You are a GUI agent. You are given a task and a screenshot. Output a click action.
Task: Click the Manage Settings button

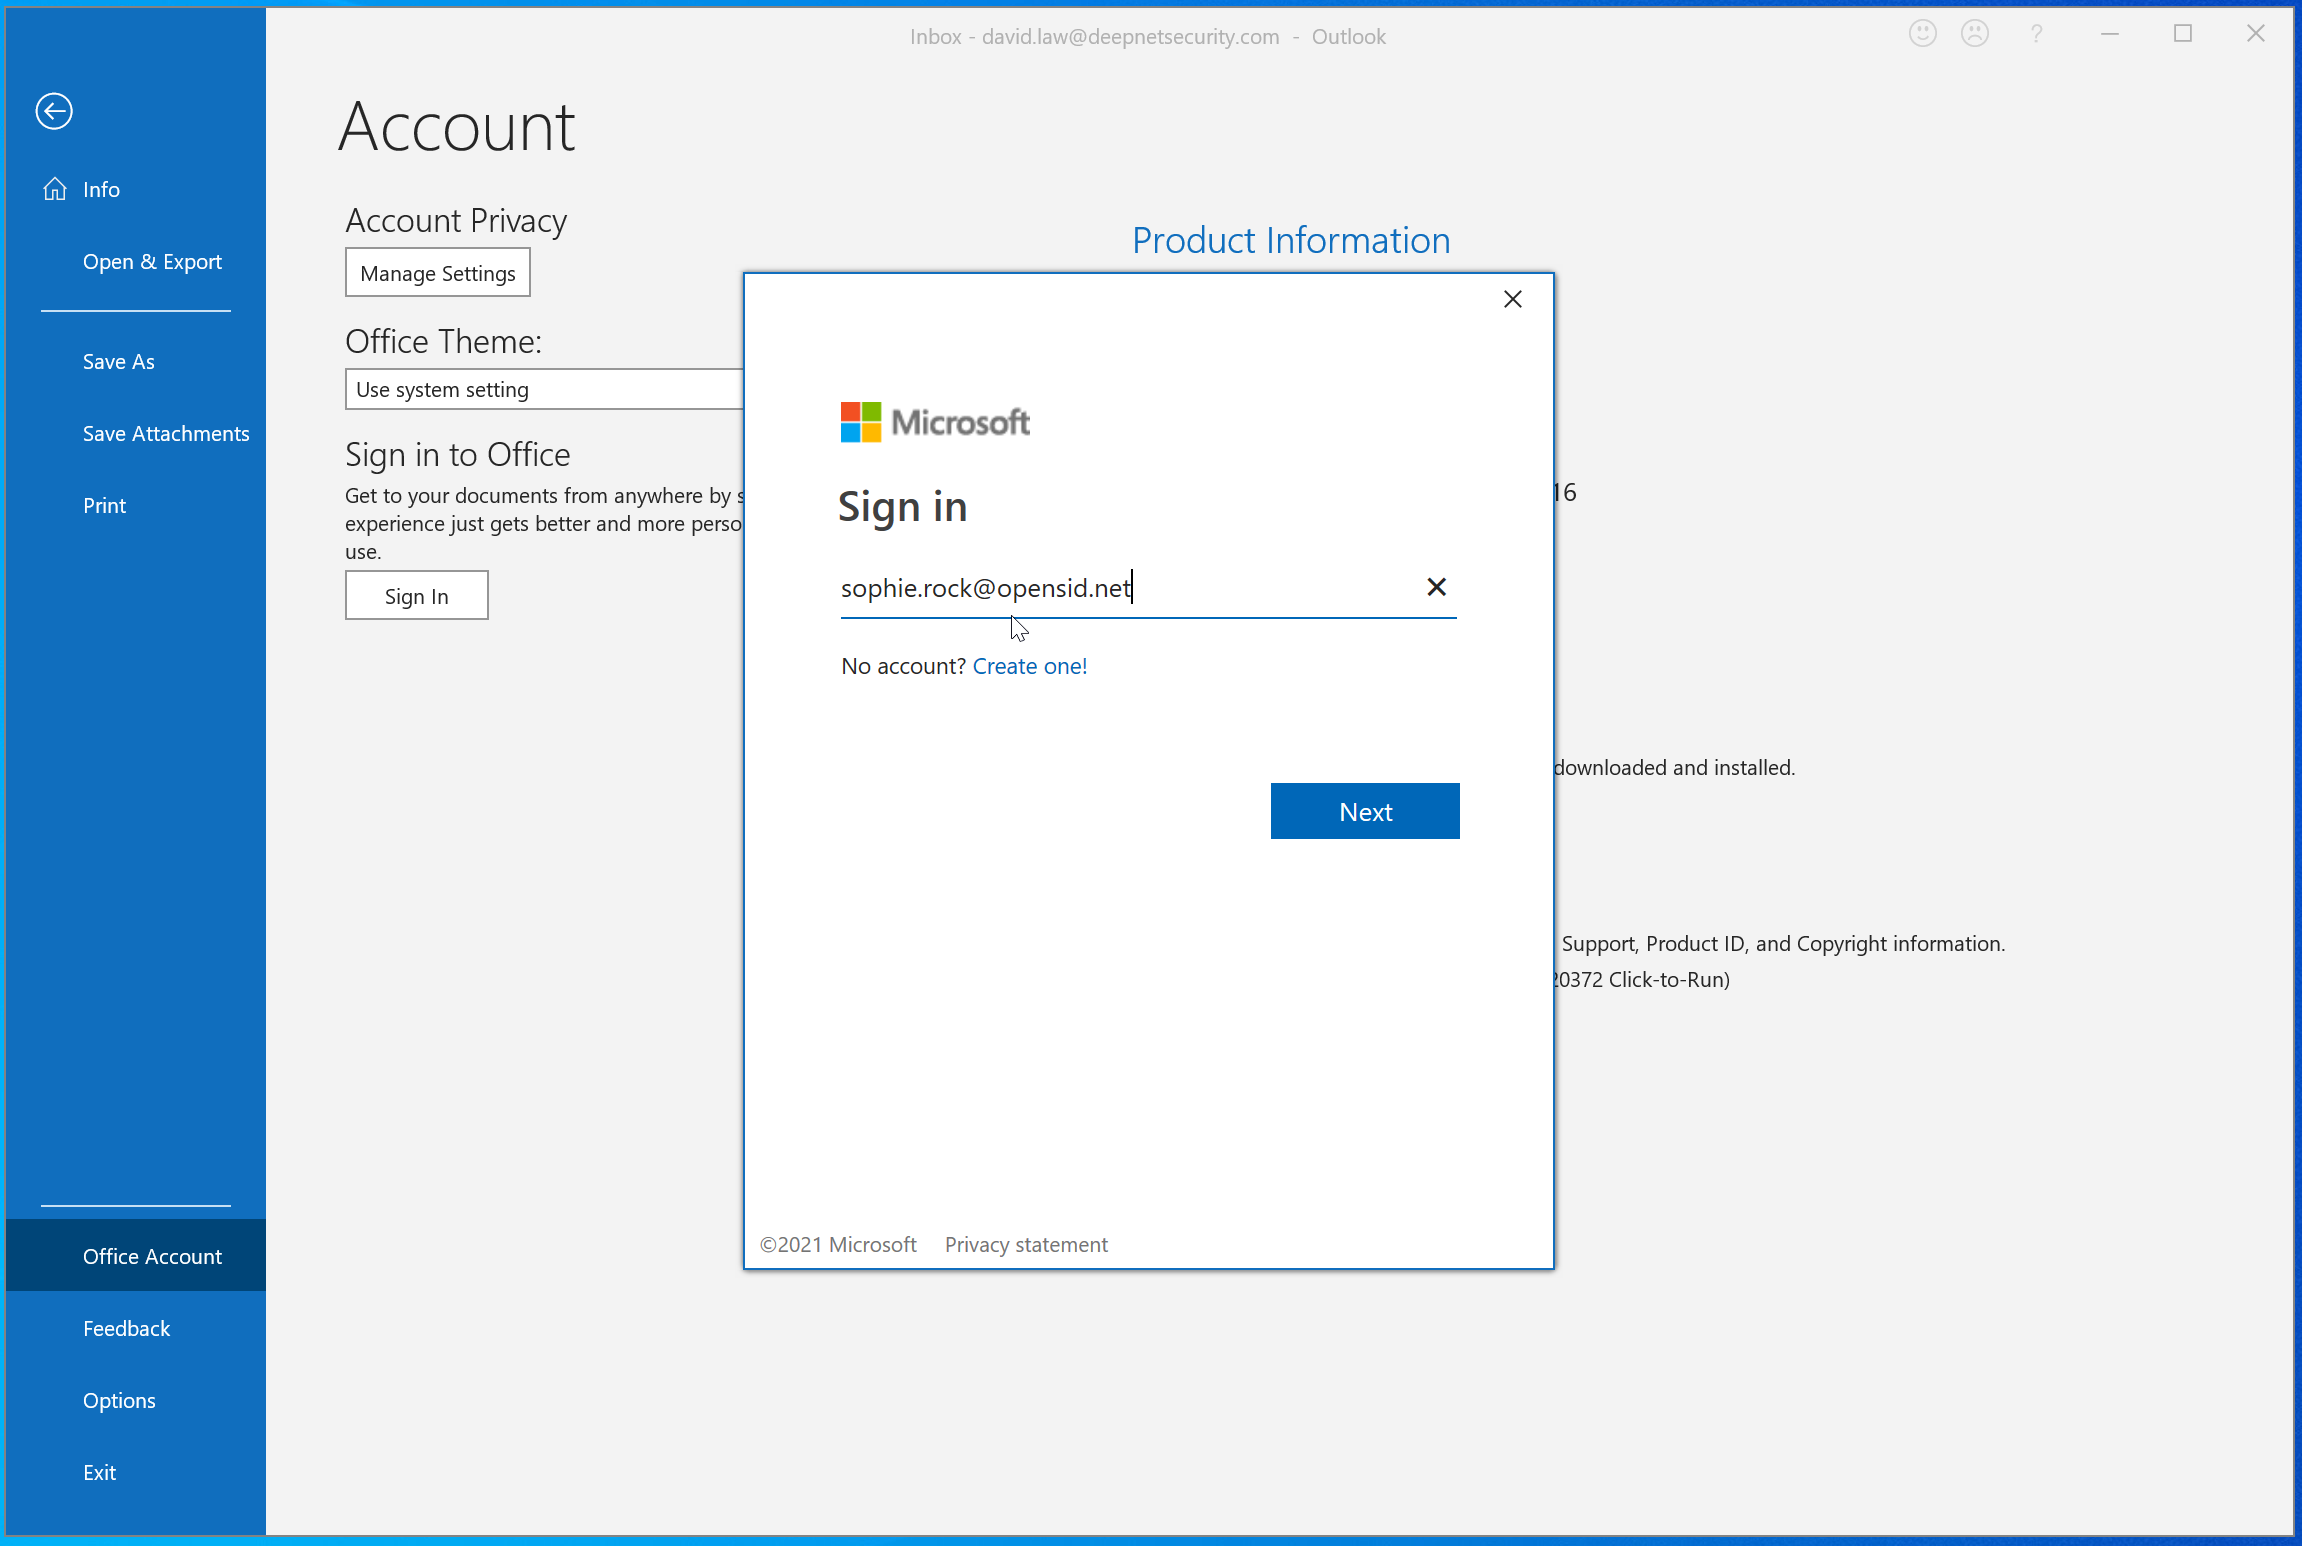pyautogui.click(x=437, y=273)
